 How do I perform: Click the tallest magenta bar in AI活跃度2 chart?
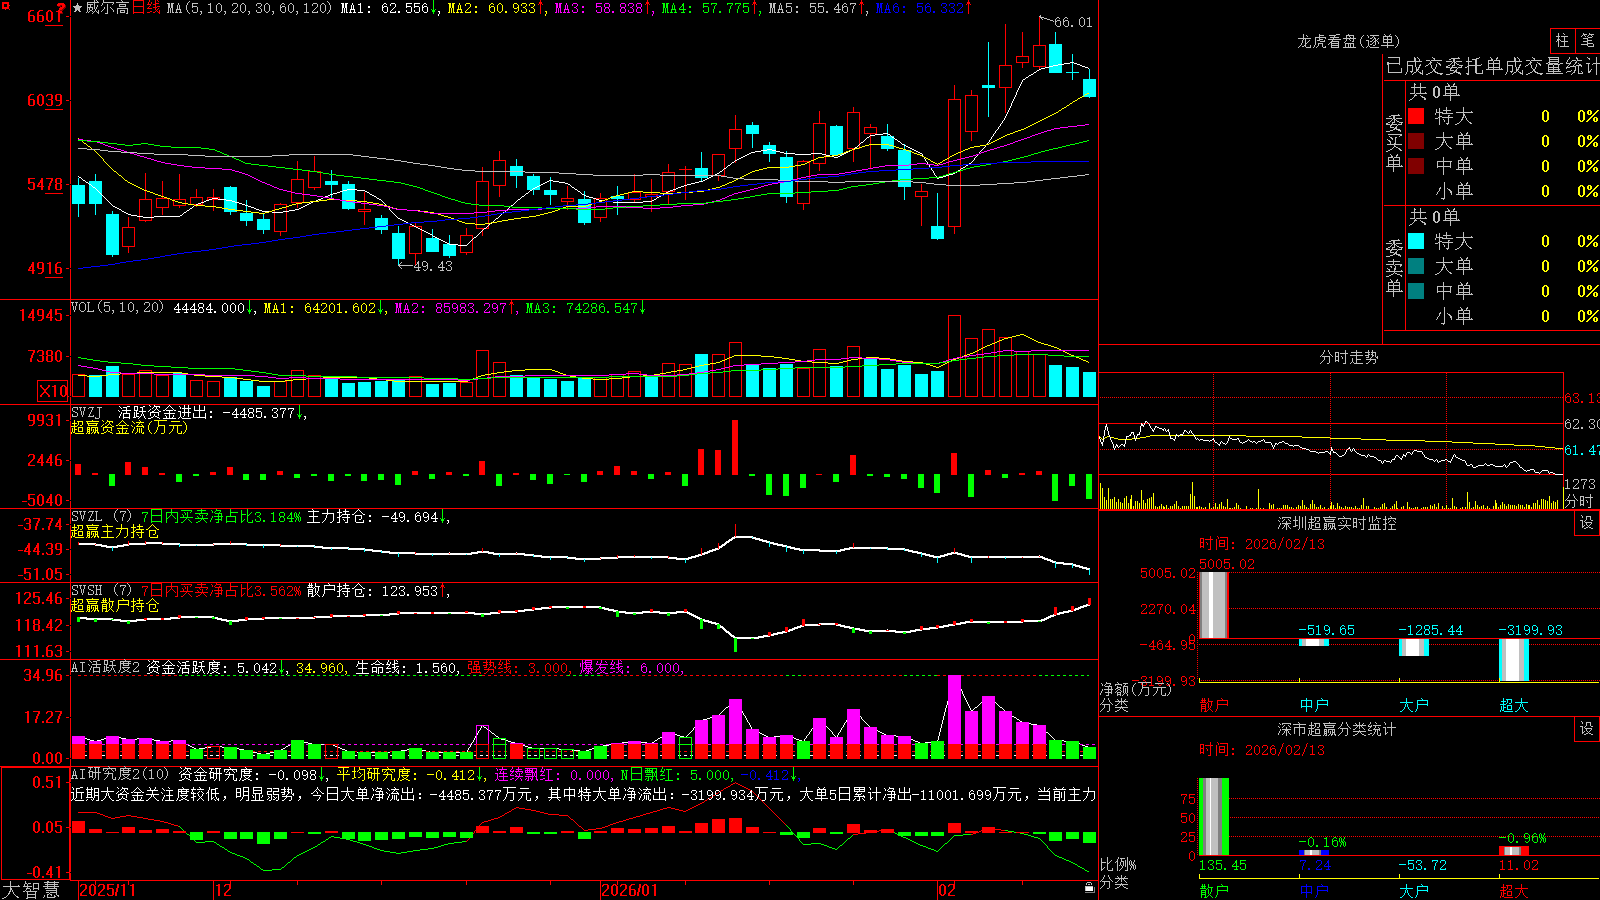click(x=954, y=717)
